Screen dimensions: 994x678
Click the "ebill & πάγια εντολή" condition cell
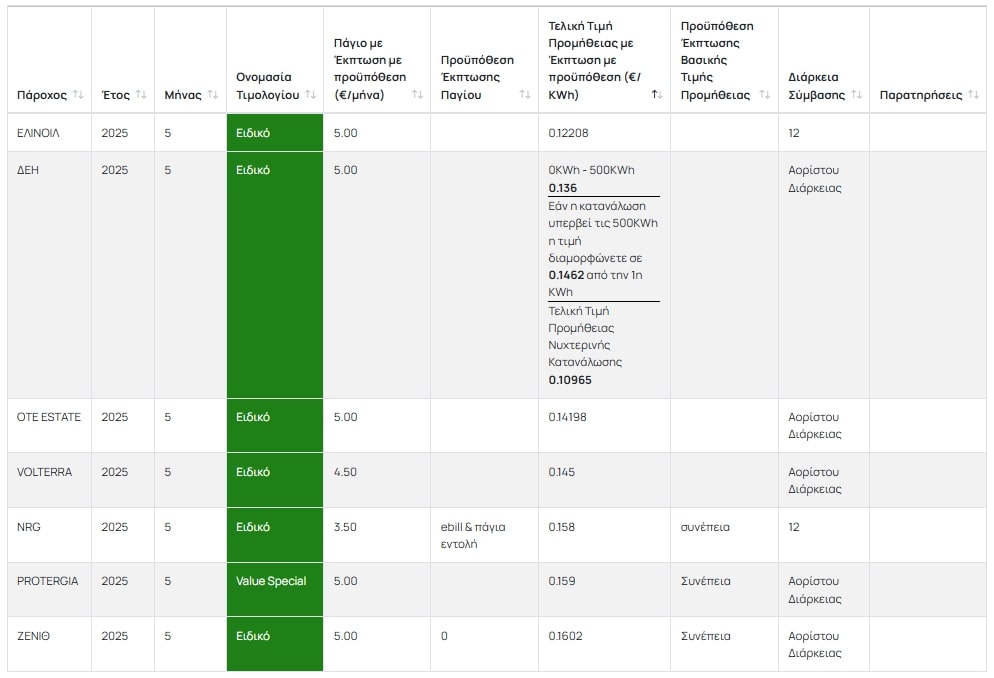click(473, 535)
